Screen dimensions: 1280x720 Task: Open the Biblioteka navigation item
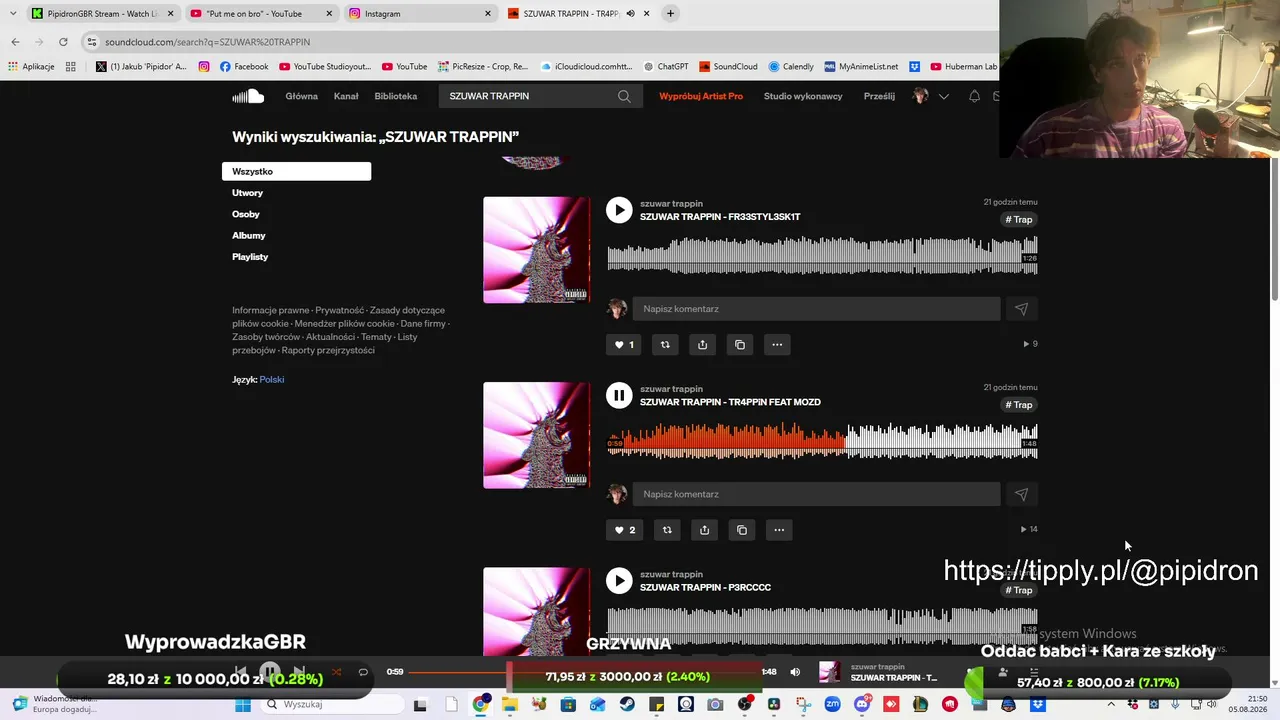point(396,96)
